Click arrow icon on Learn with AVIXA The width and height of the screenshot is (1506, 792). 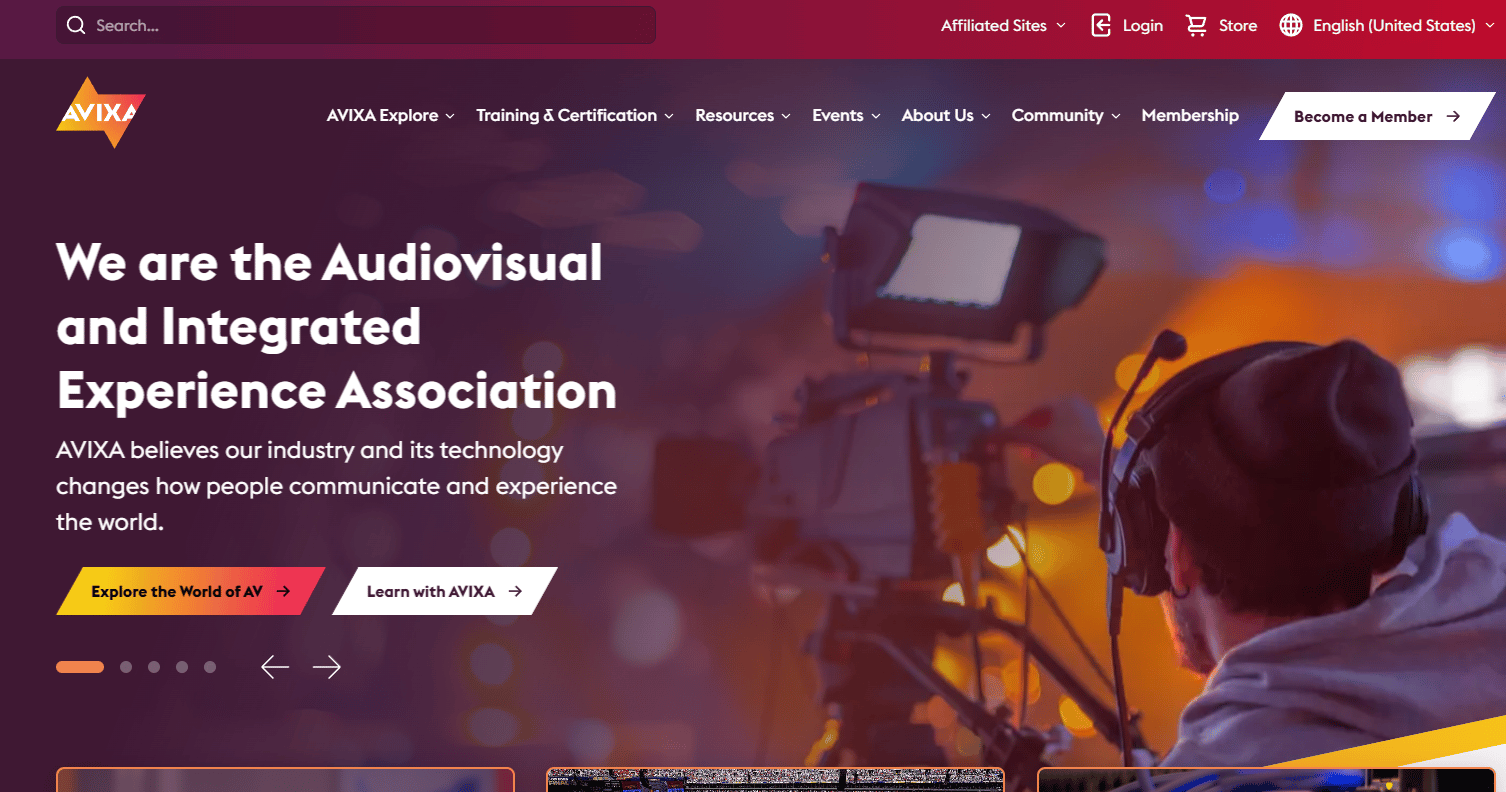pos(515,591)
